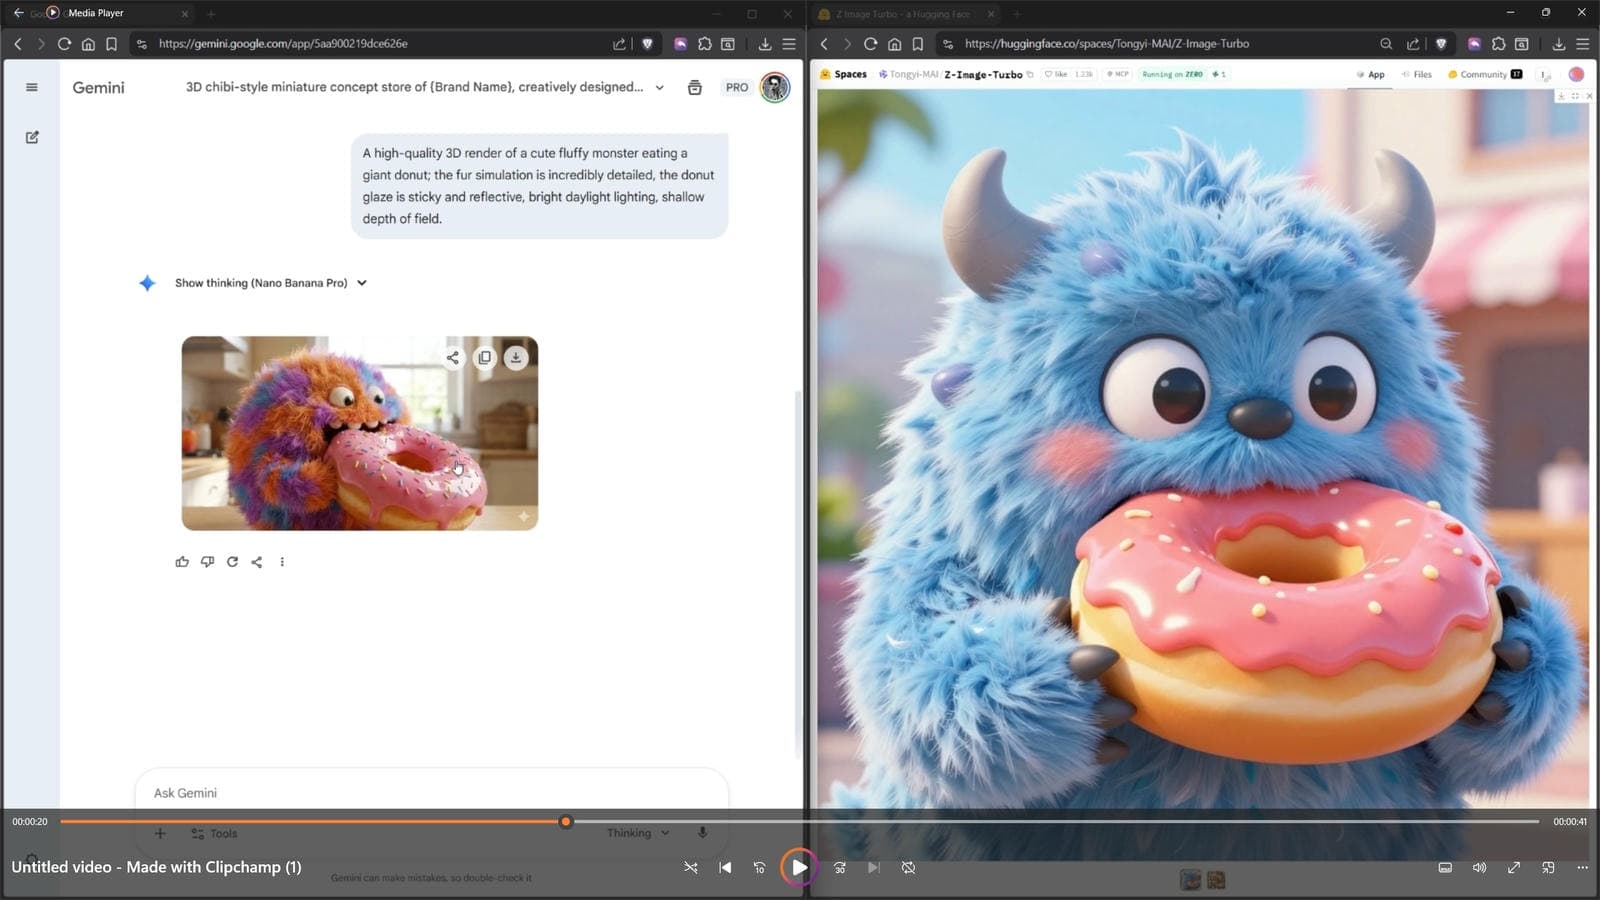The height and width of the screenshot is (900, 1600).
Task: Download the generated monster image
Action: tap(516, 357)
